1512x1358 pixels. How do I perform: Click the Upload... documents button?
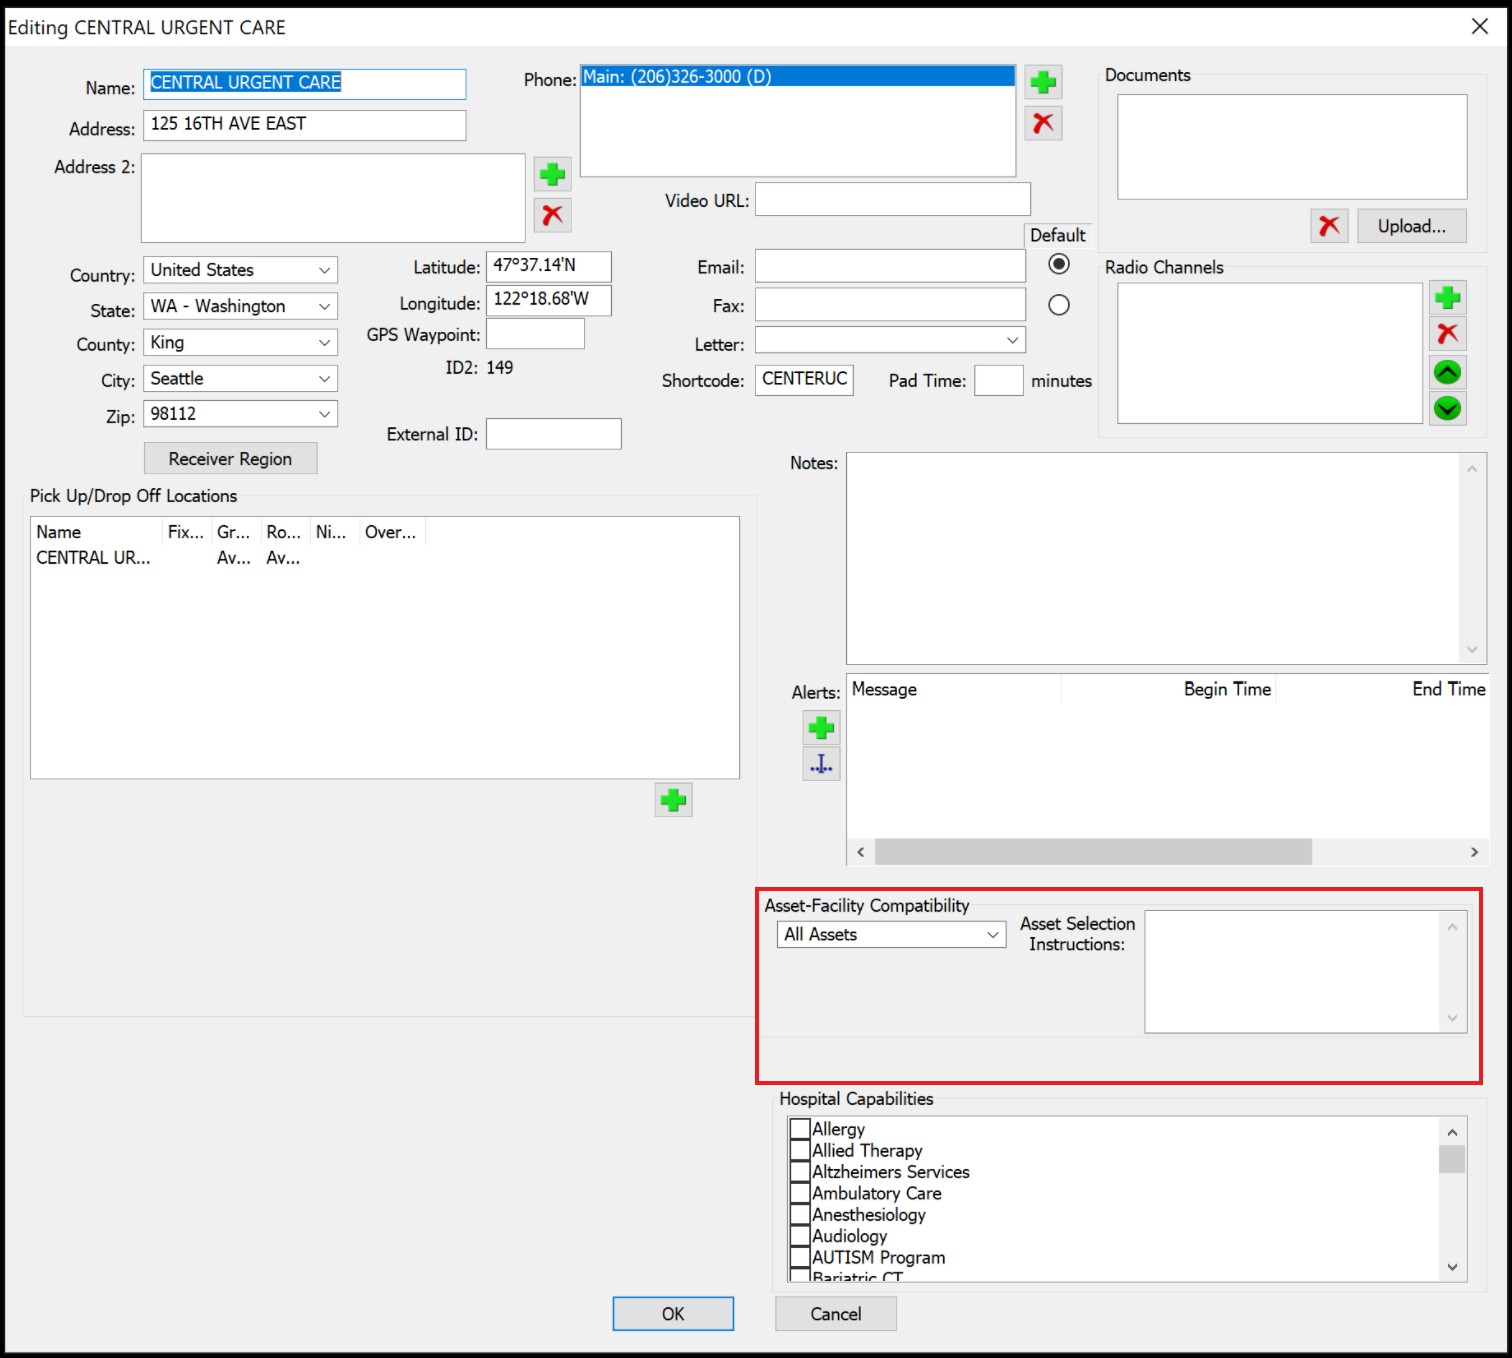tap(1411, 226)
